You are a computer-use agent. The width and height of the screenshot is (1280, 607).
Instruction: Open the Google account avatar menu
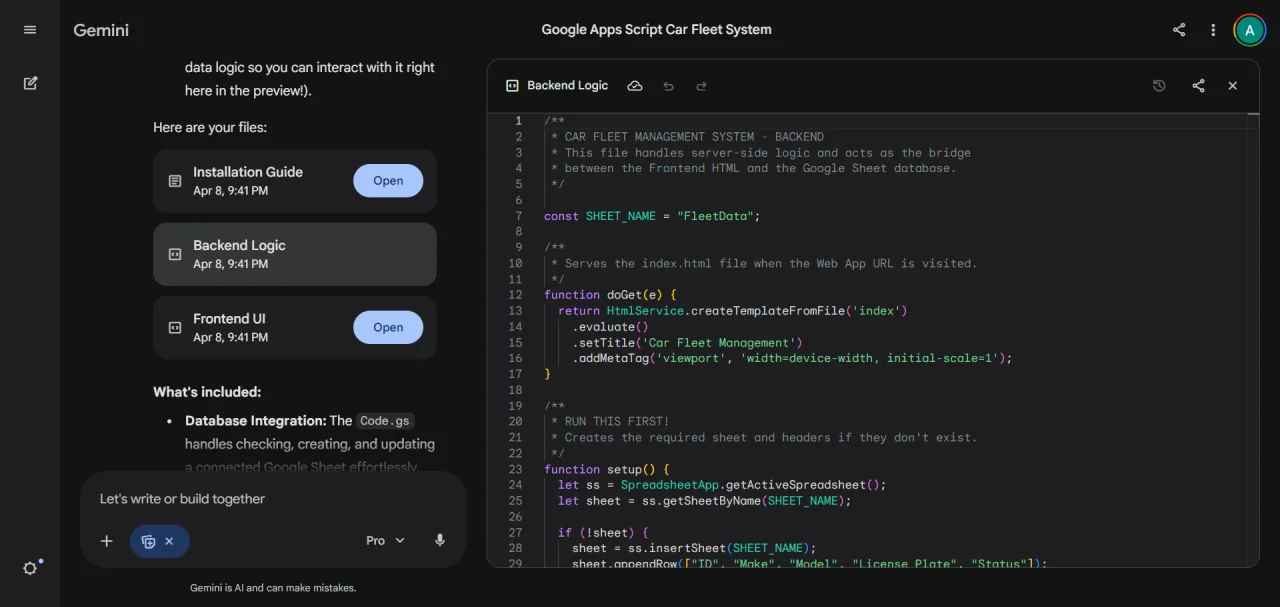coord(1249,30)
